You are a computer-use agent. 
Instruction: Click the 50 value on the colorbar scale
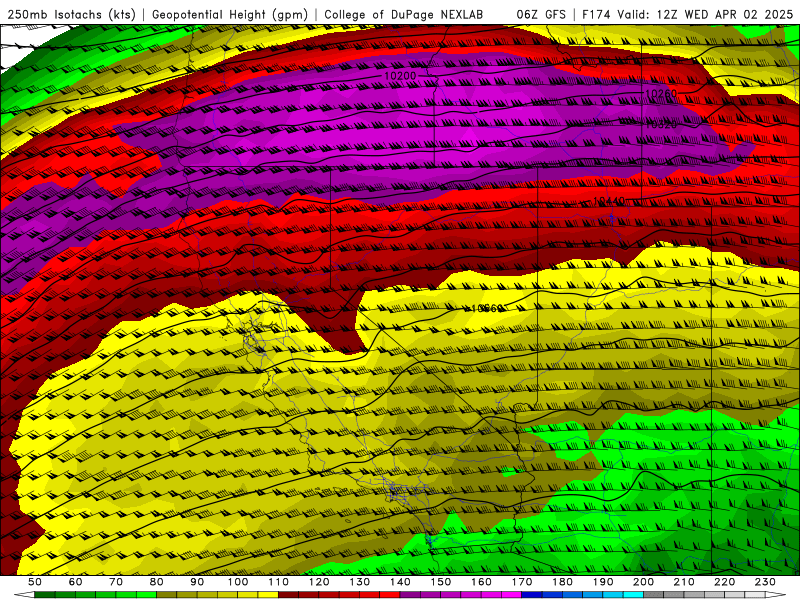tap(35, 582)
